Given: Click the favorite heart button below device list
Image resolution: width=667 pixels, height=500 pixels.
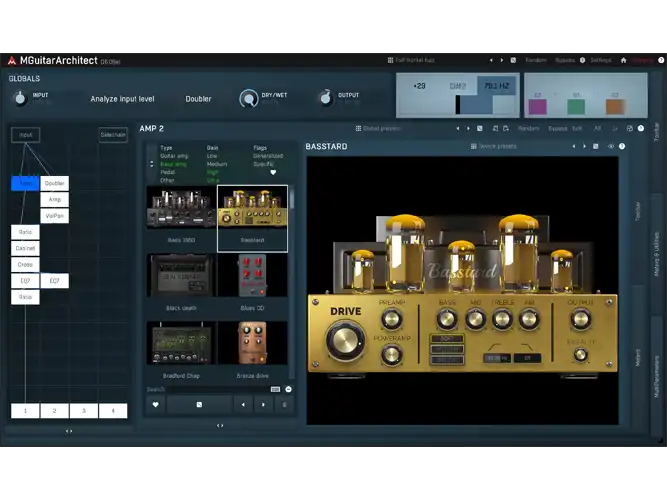Looking at the screenshot, I should (155, 404).
